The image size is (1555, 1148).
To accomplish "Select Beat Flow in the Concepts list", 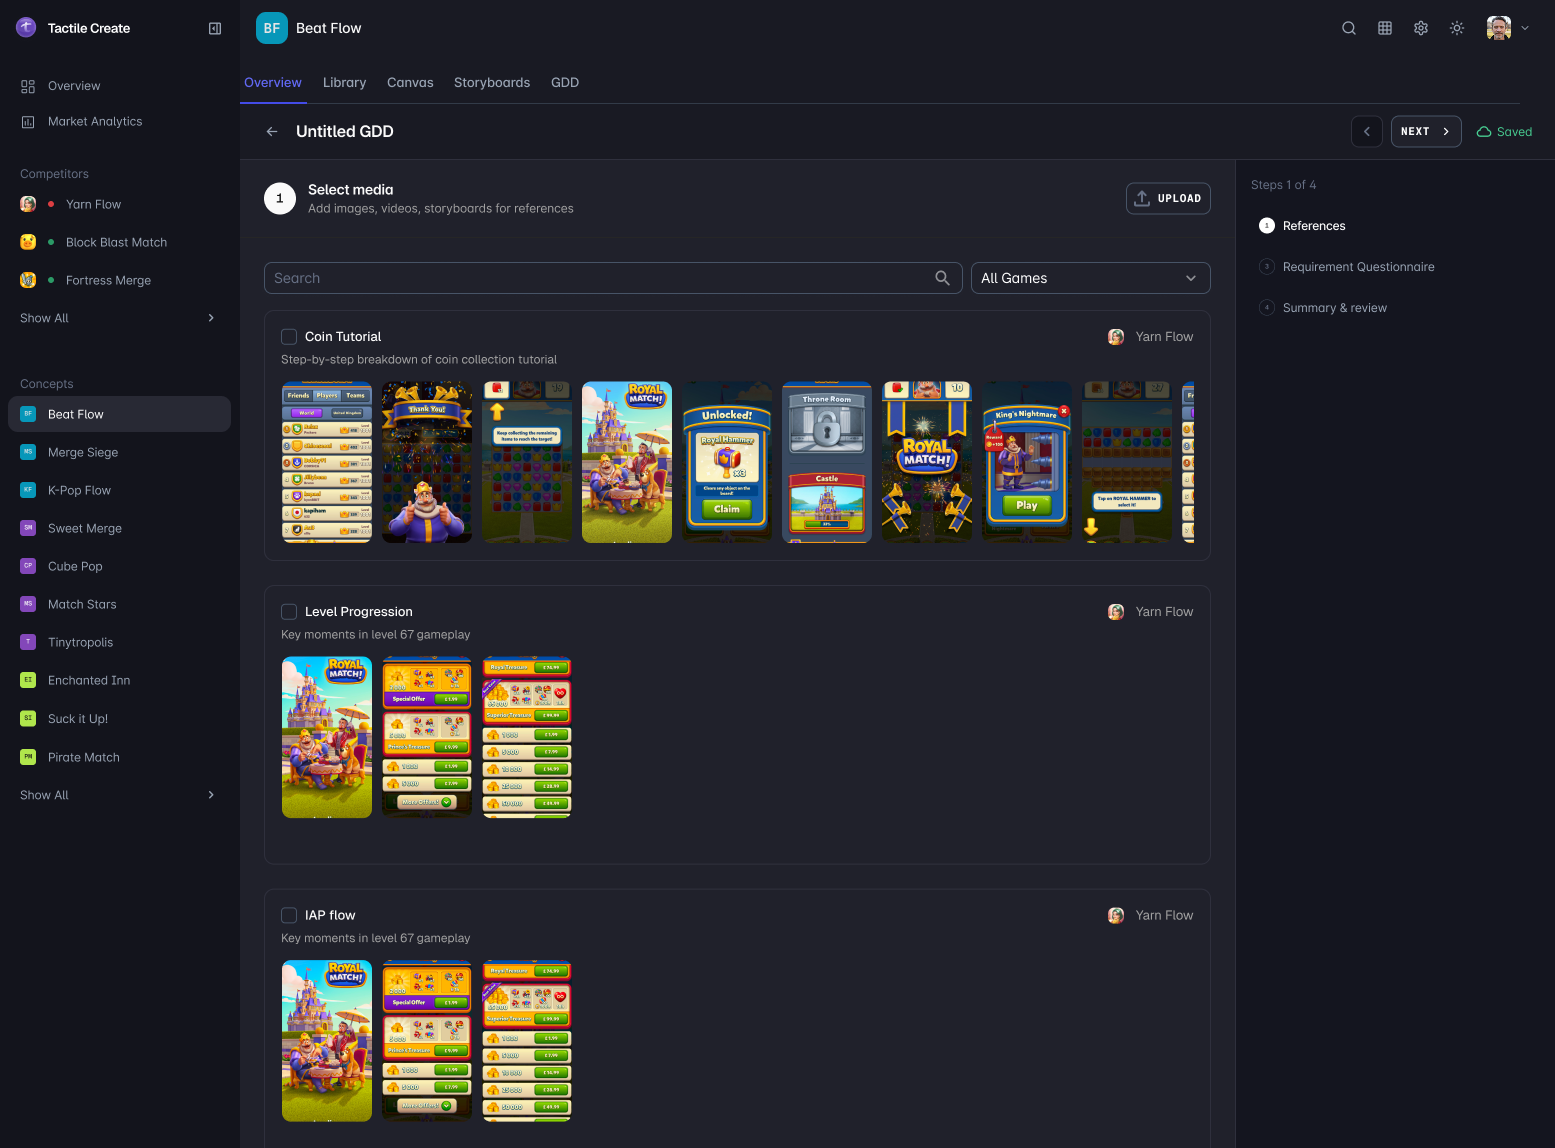I will (x=119, y=414).
